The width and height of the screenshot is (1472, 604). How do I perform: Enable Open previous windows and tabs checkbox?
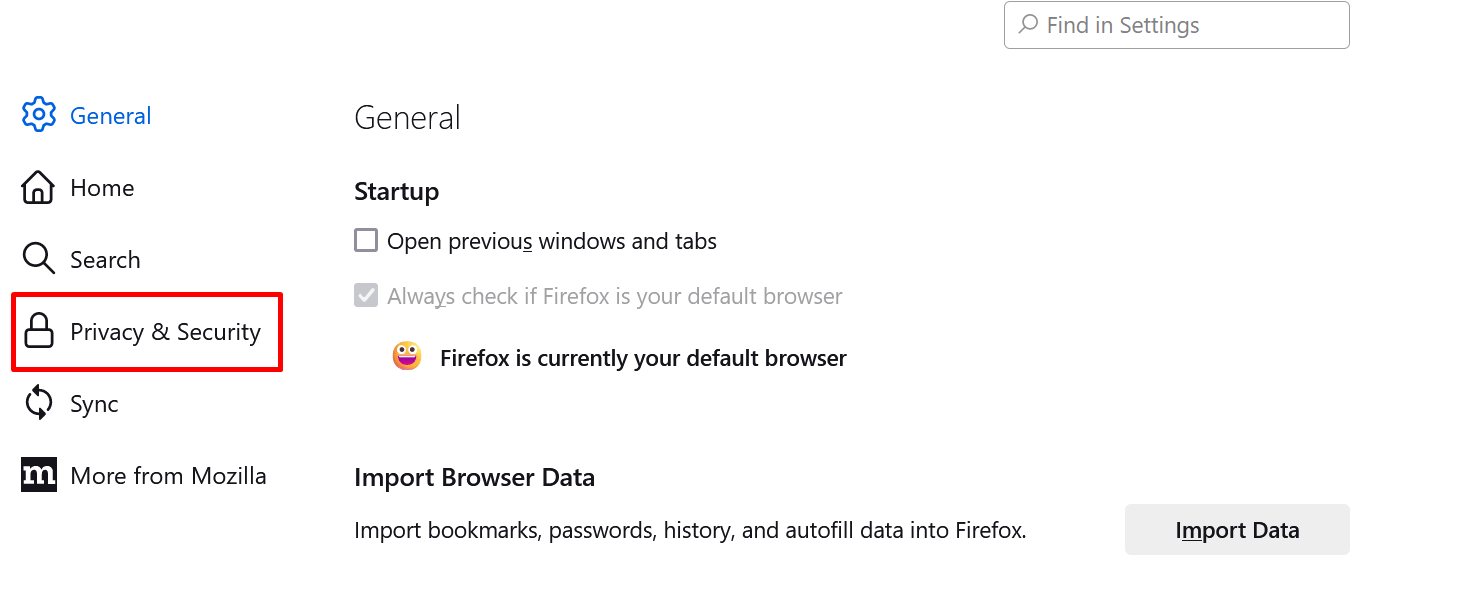[366, 241]
